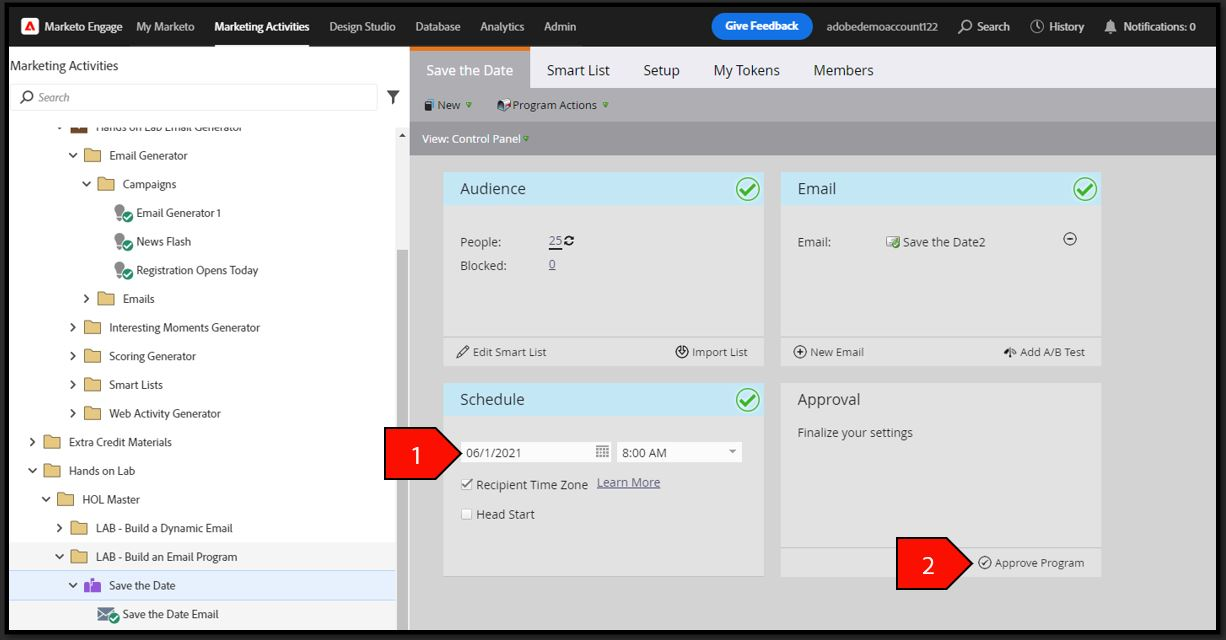Open Analytics in top navigation

coord(502,27)
